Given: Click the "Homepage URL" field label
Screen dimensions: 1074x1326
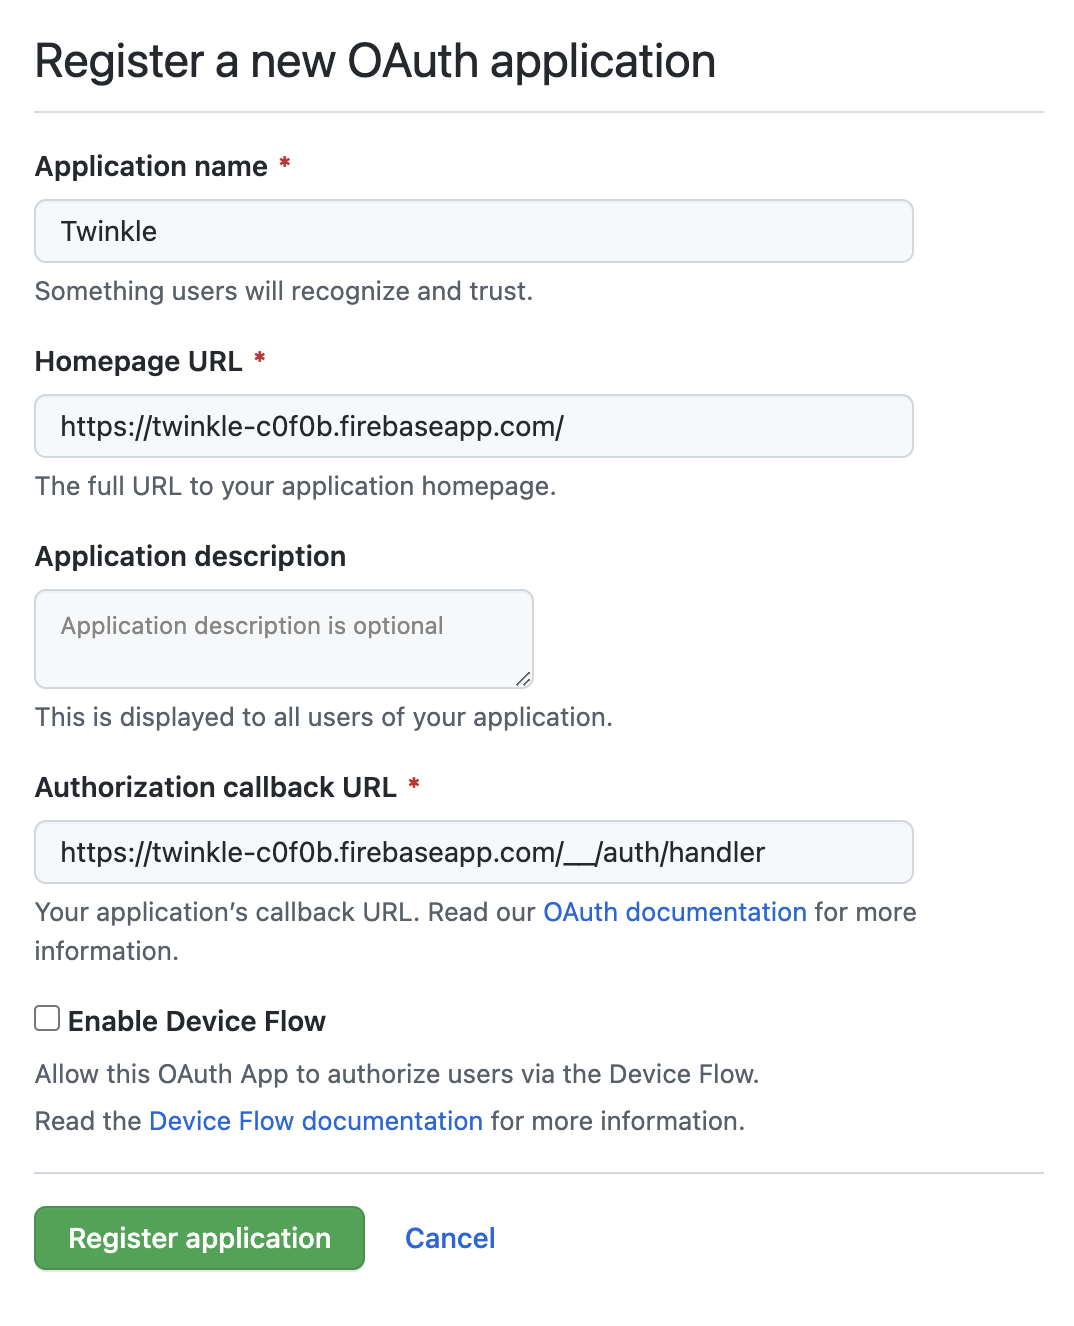Looking at the screenshot, I should [138, 361].
